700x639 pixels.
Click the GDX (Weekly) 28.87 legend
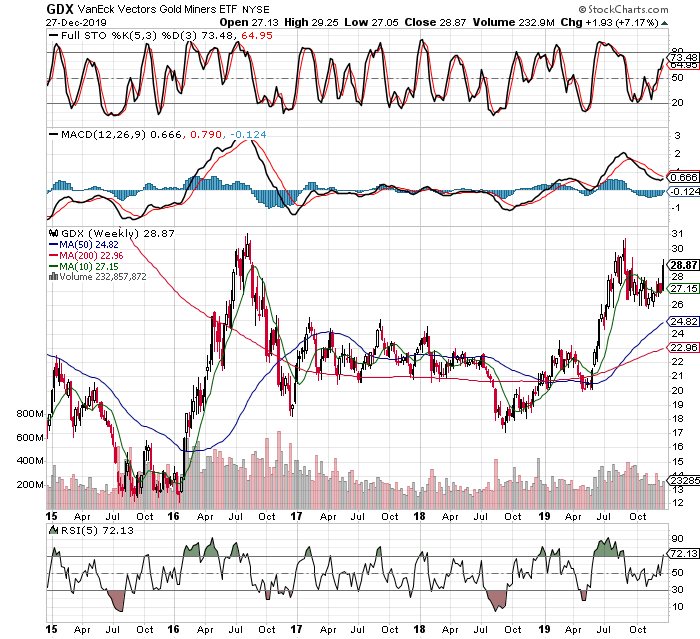coord(118,233)
